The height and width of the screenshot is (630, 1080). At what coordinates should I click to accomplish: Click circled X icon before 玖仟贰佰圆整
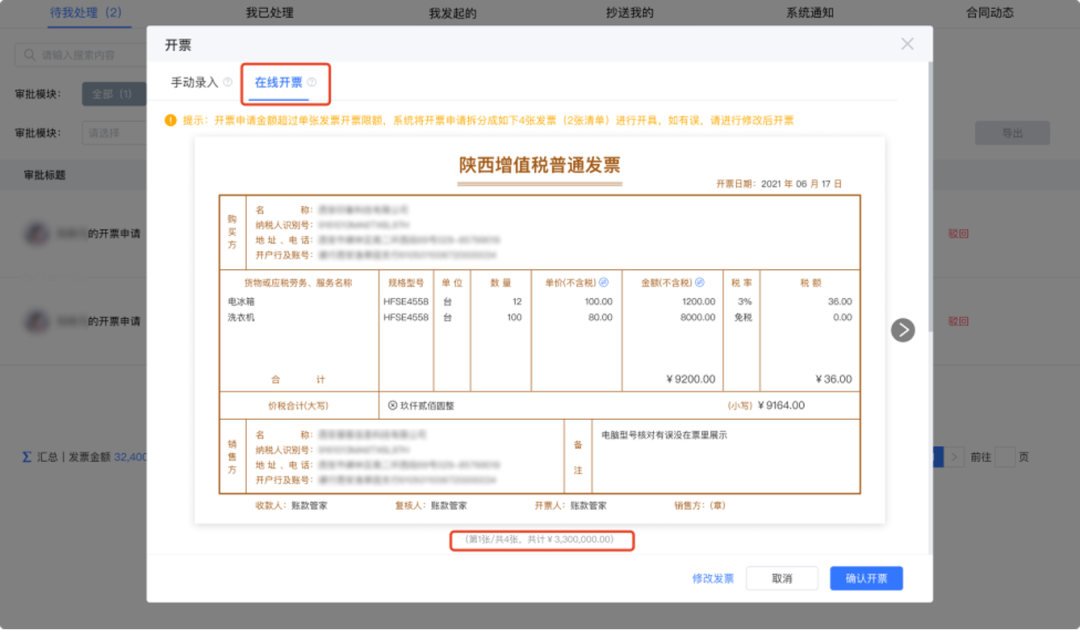coord(393,406)
